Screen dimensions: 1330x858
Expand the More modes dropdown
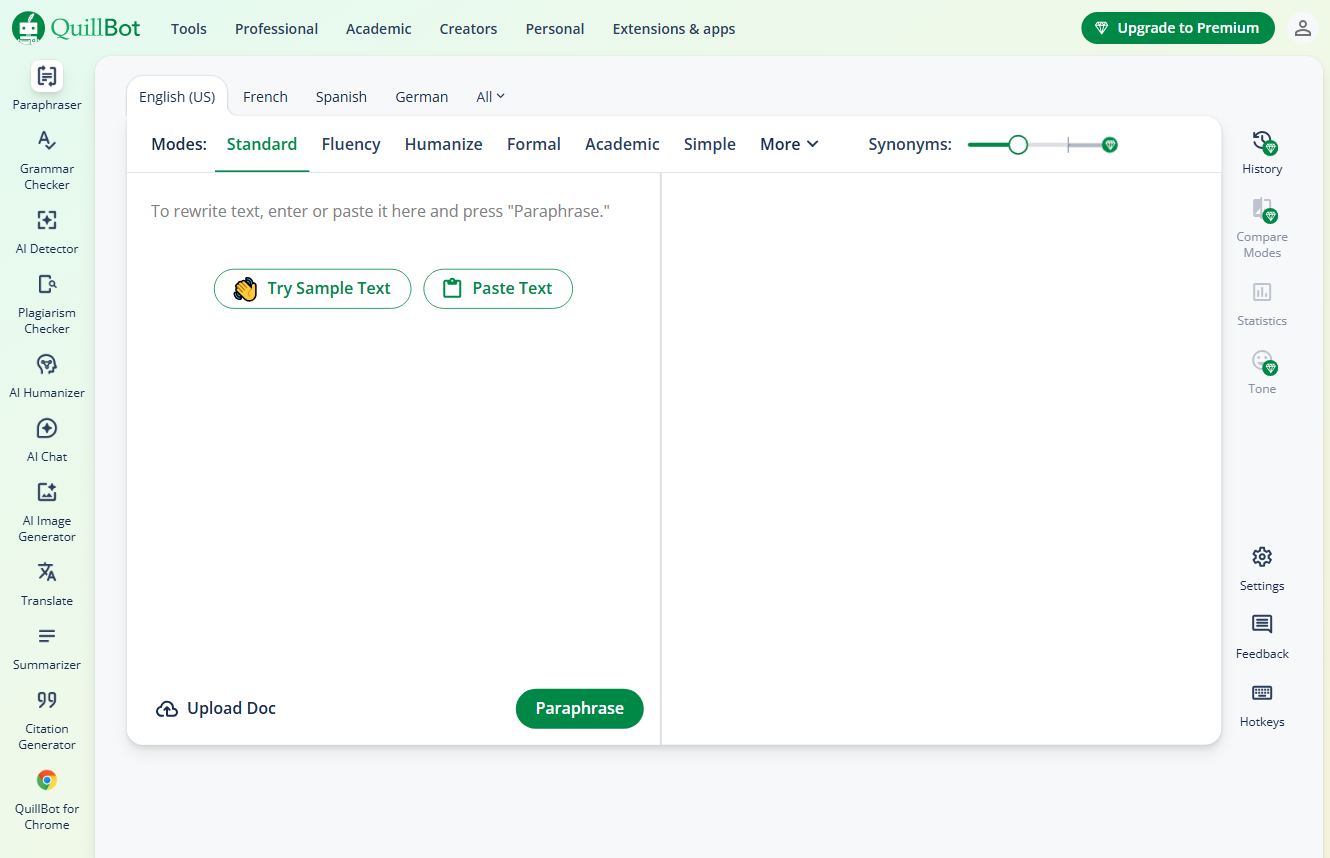tap(789, 144)
